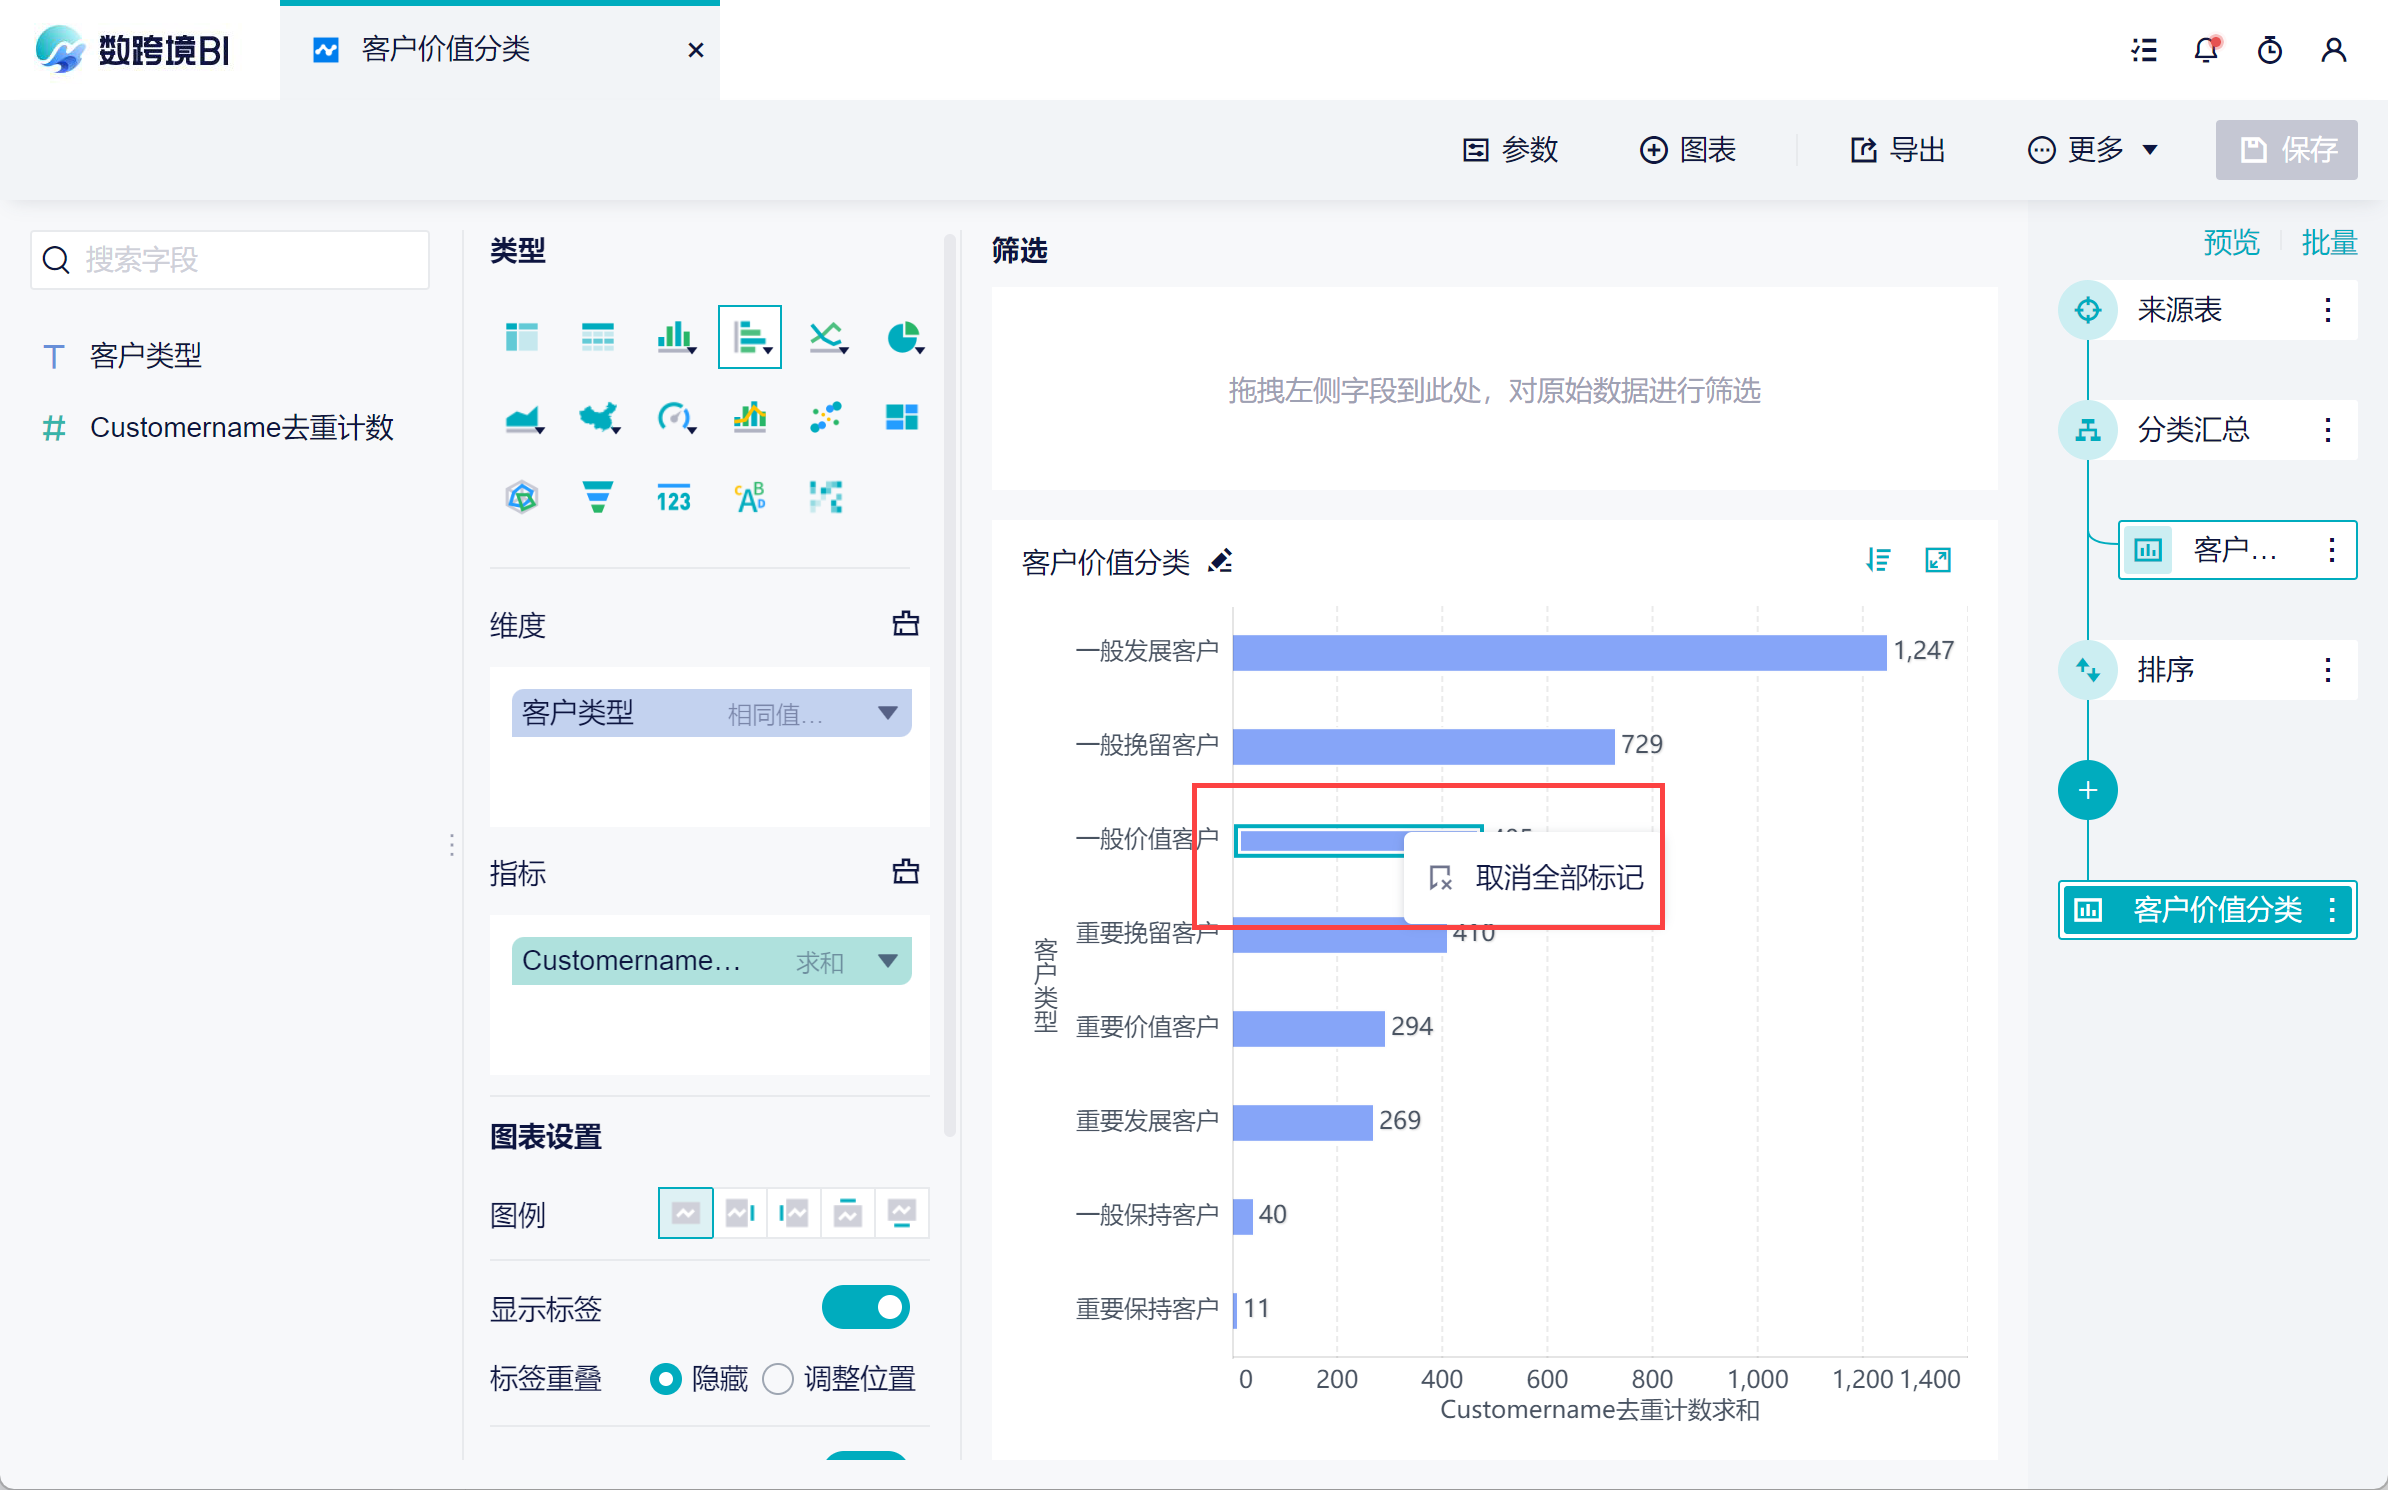2388x1490 pixels.
Task: Toggle the 显示标签 switch off
Action: click(865, 1307)
